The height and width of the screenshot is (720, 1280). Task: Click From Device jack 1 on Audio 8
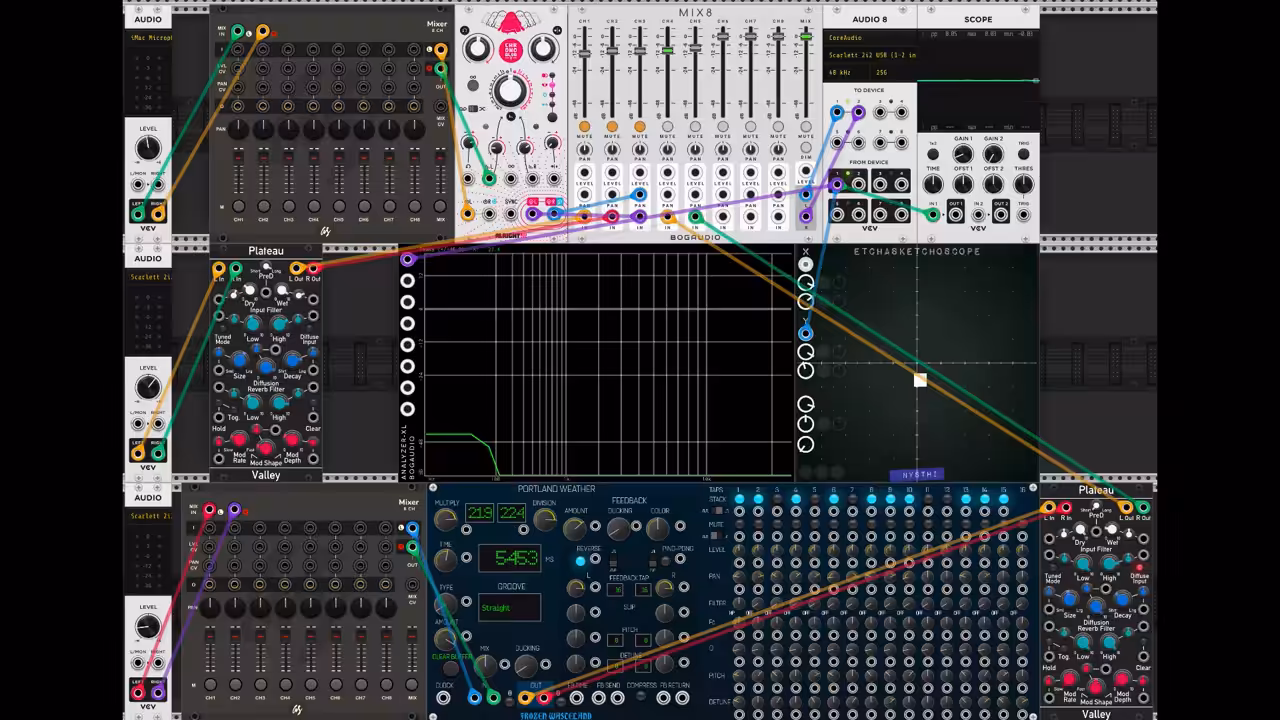837,184
